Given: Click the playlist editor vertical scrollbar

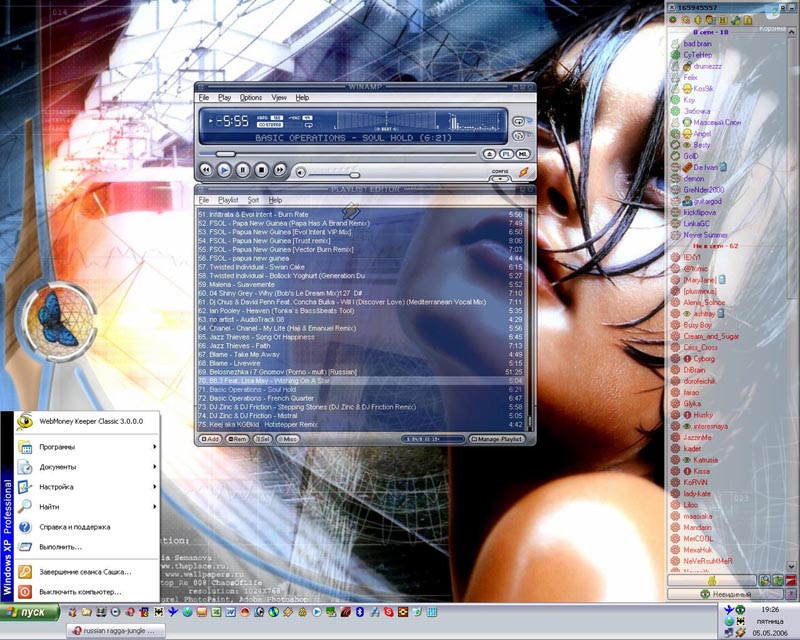Looking at the screenshot, I should 529,319.
